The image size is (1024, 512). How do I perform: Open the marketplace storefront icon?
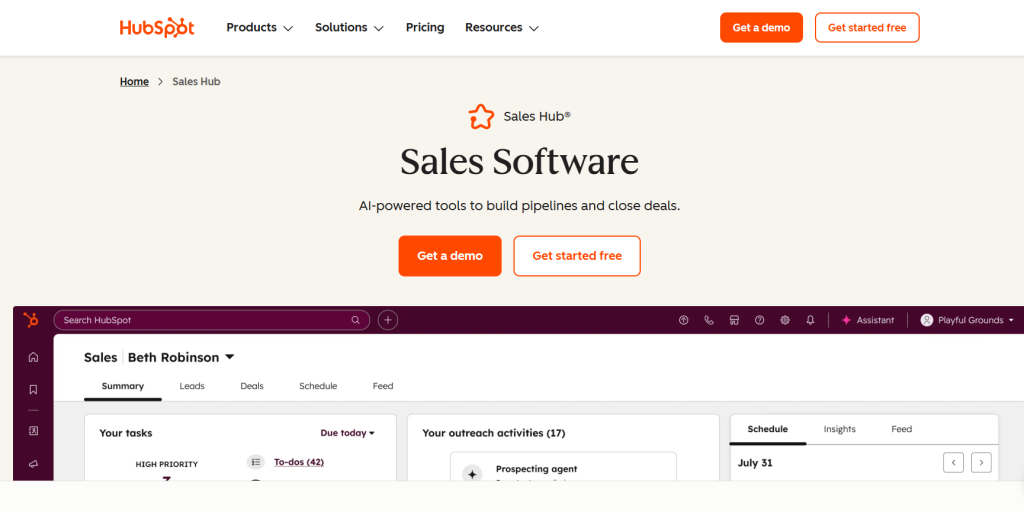[x=734, y=320]
